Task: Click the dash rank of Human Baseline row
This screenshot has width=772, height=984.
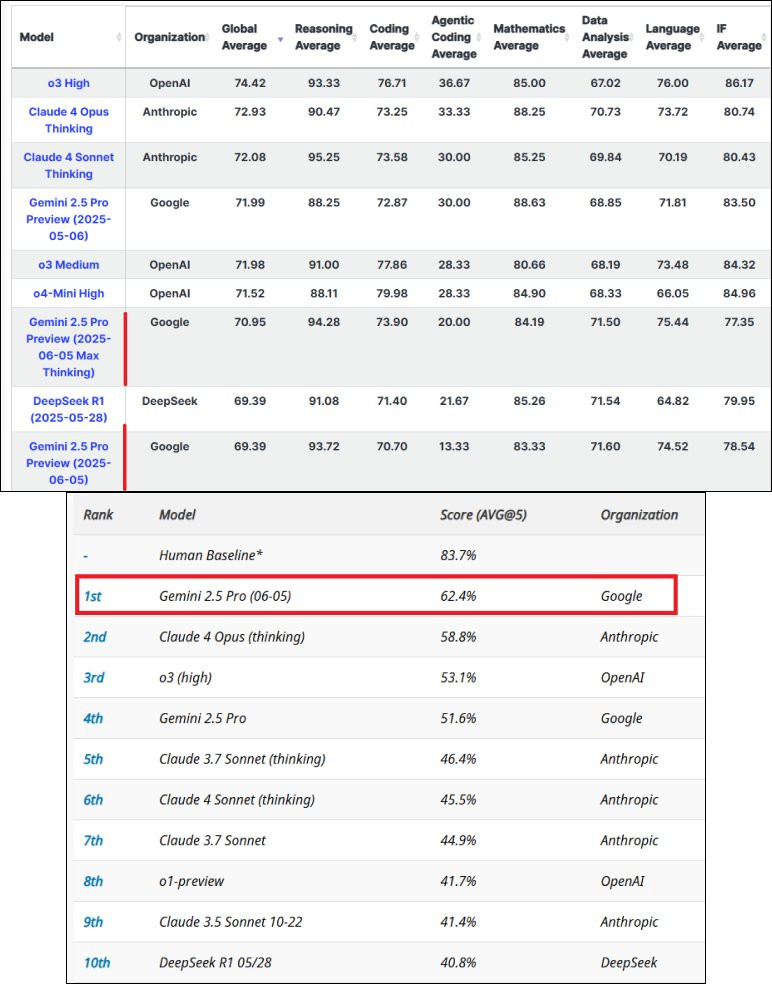Action: pos(86,556)
